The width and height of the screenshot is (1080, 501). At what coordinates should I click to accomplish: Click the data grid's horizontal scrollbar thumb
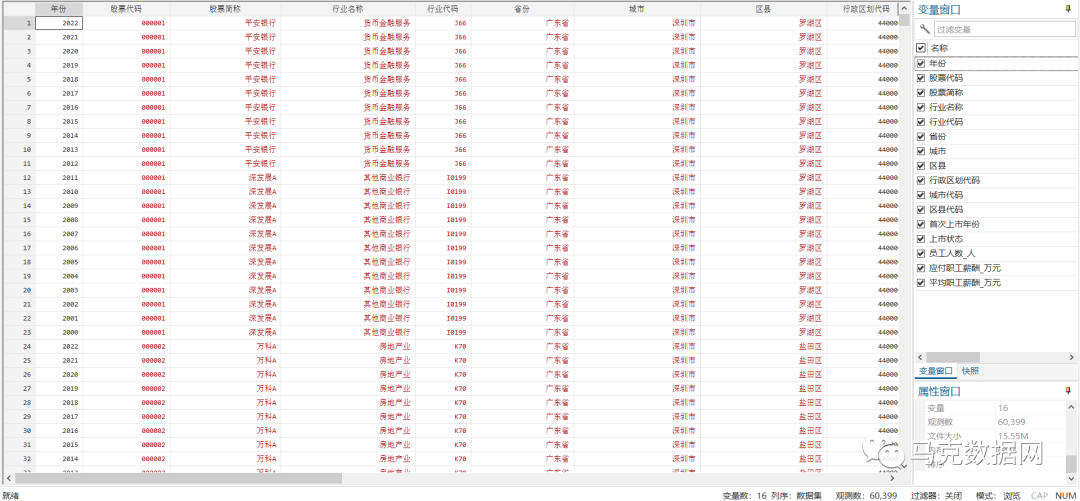pyautogui.click(x=178, y=478)
